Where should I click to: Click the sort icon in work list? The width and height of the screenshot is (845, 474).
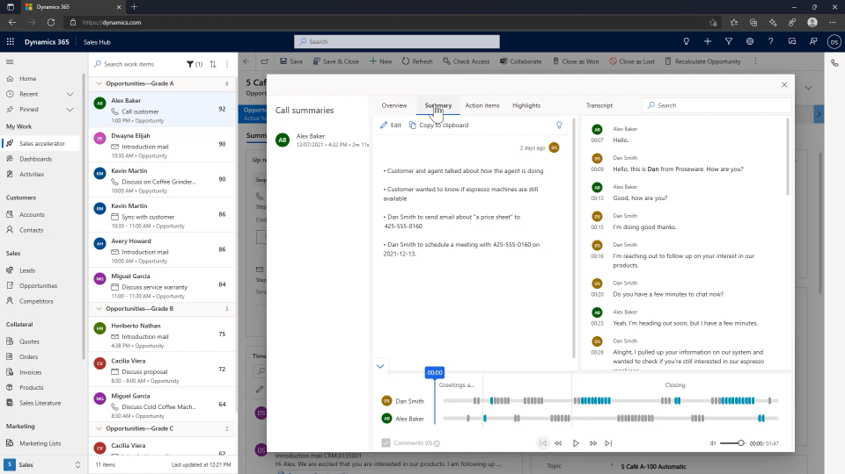tap(212, 64)
